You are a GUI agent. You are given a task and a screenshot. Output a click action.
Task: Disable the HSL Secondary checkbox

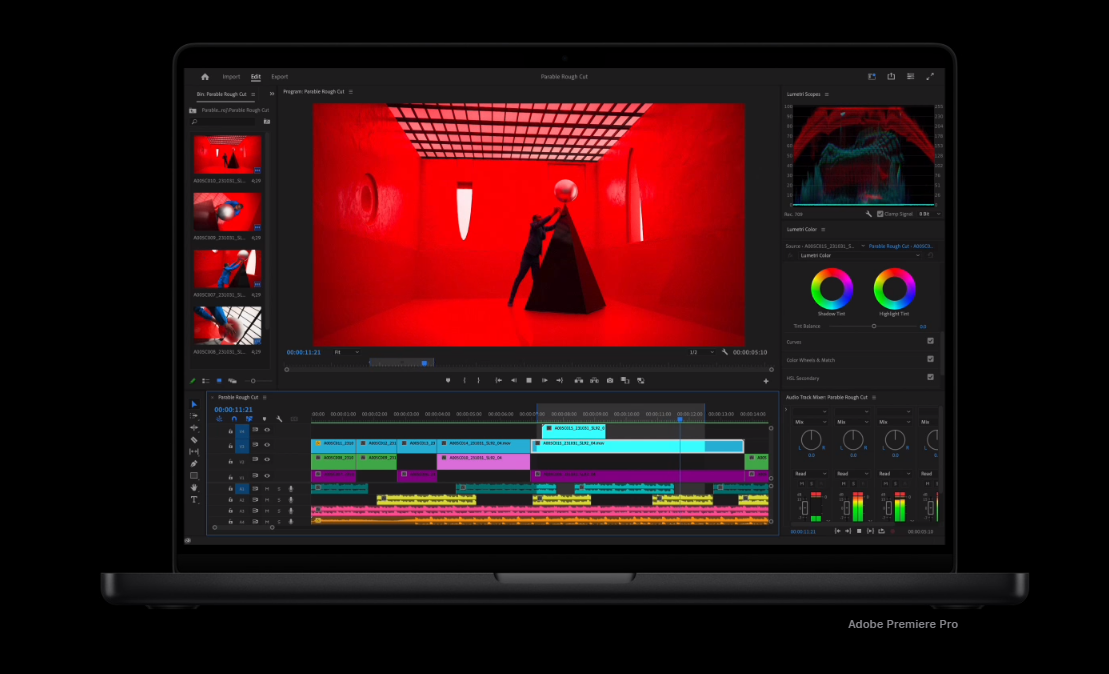pyautogui.click(x=930, y=377)
